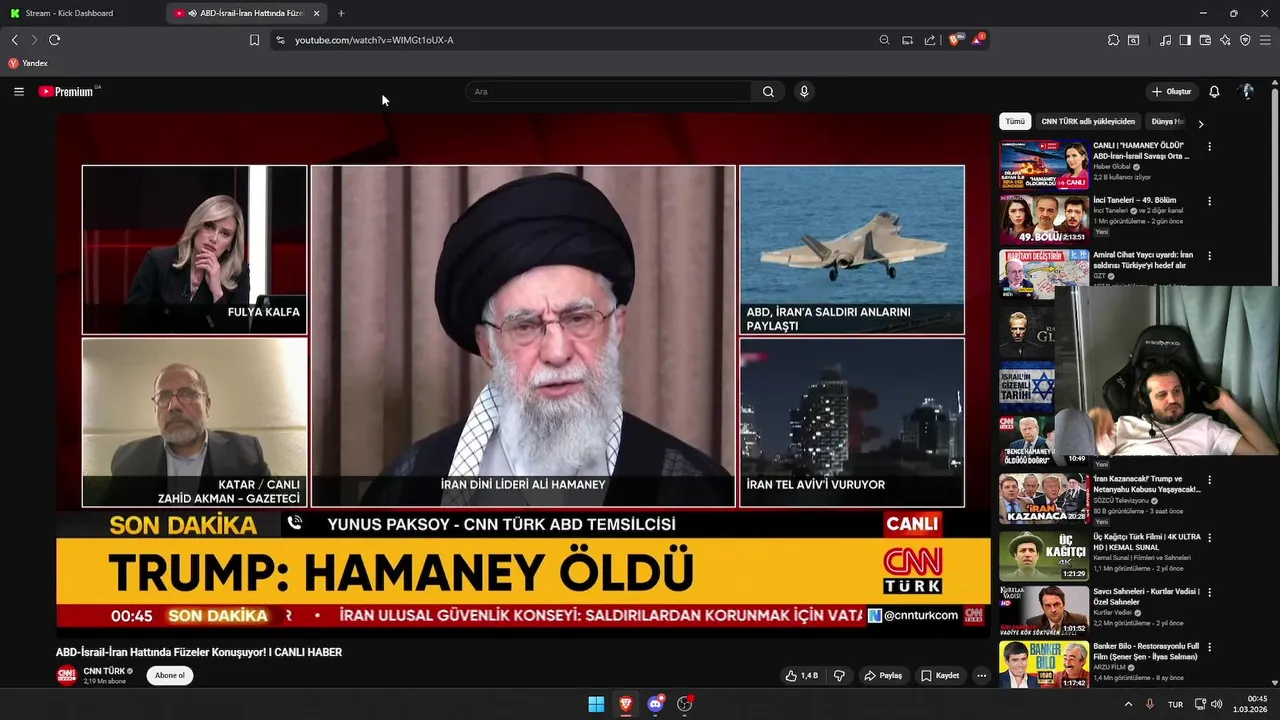
Task: Save video with the 'Kaydet' button
Action: tap(940, 675)
